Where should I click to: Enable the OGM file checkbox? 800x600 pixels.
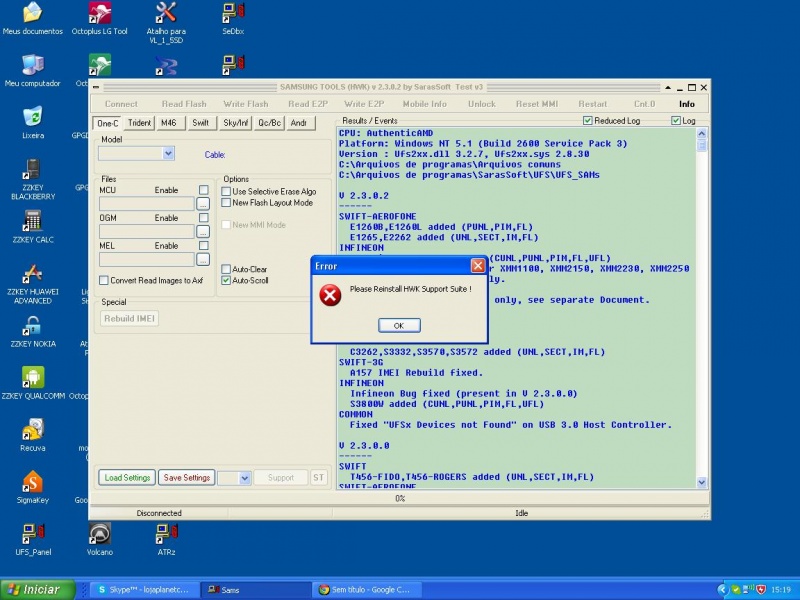204,218
